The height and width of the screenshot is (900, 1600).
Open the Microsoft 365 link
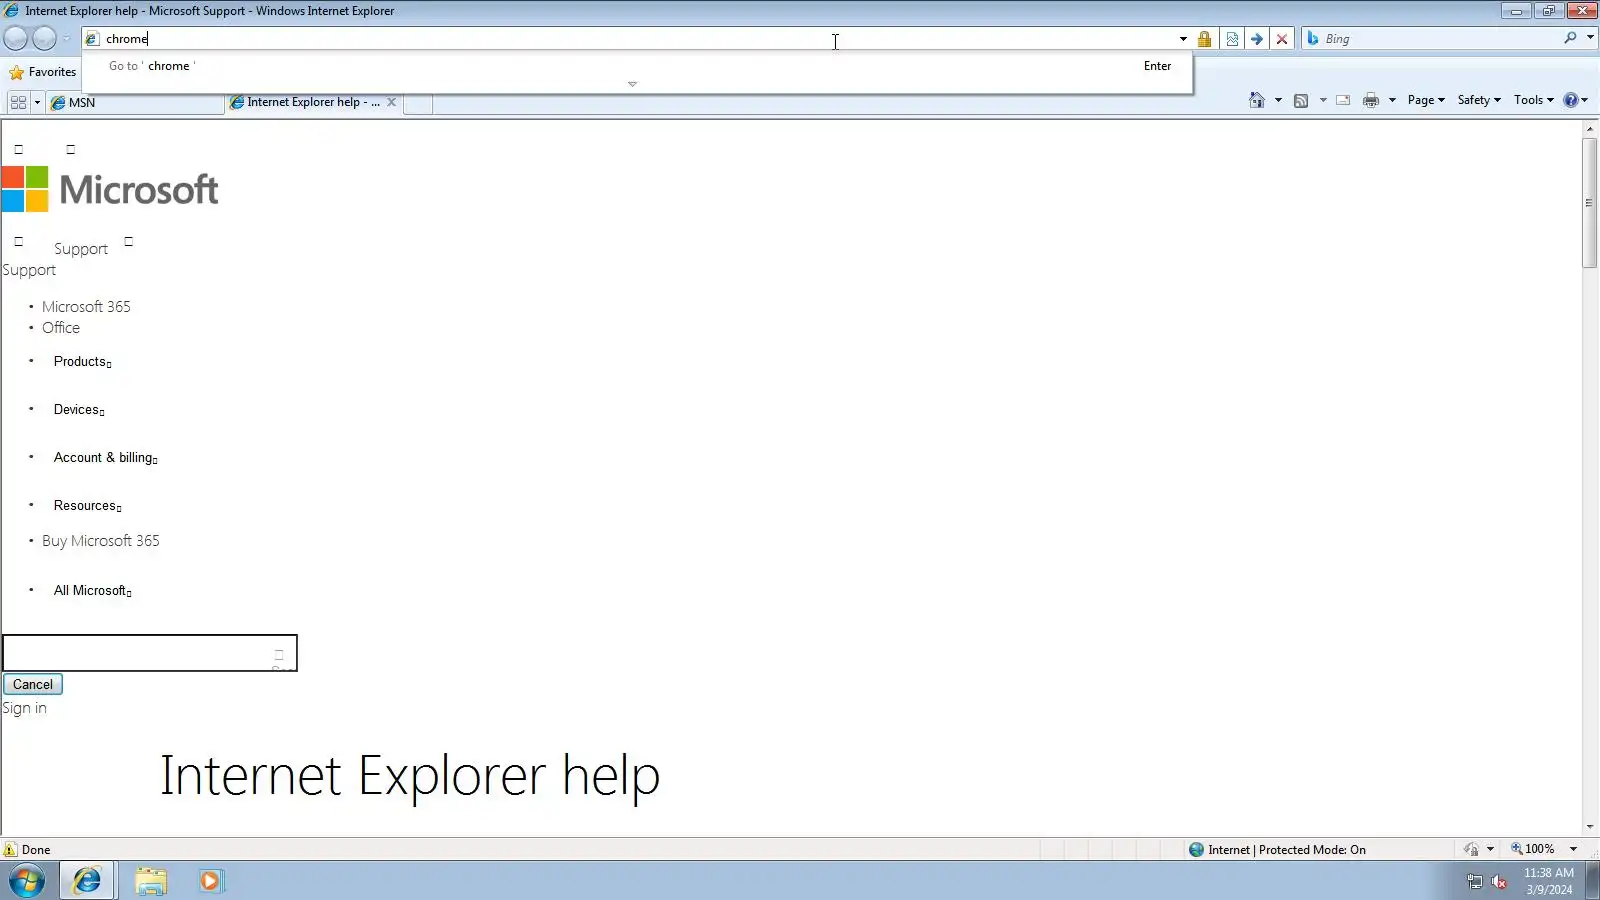click(x=86, y=307)
